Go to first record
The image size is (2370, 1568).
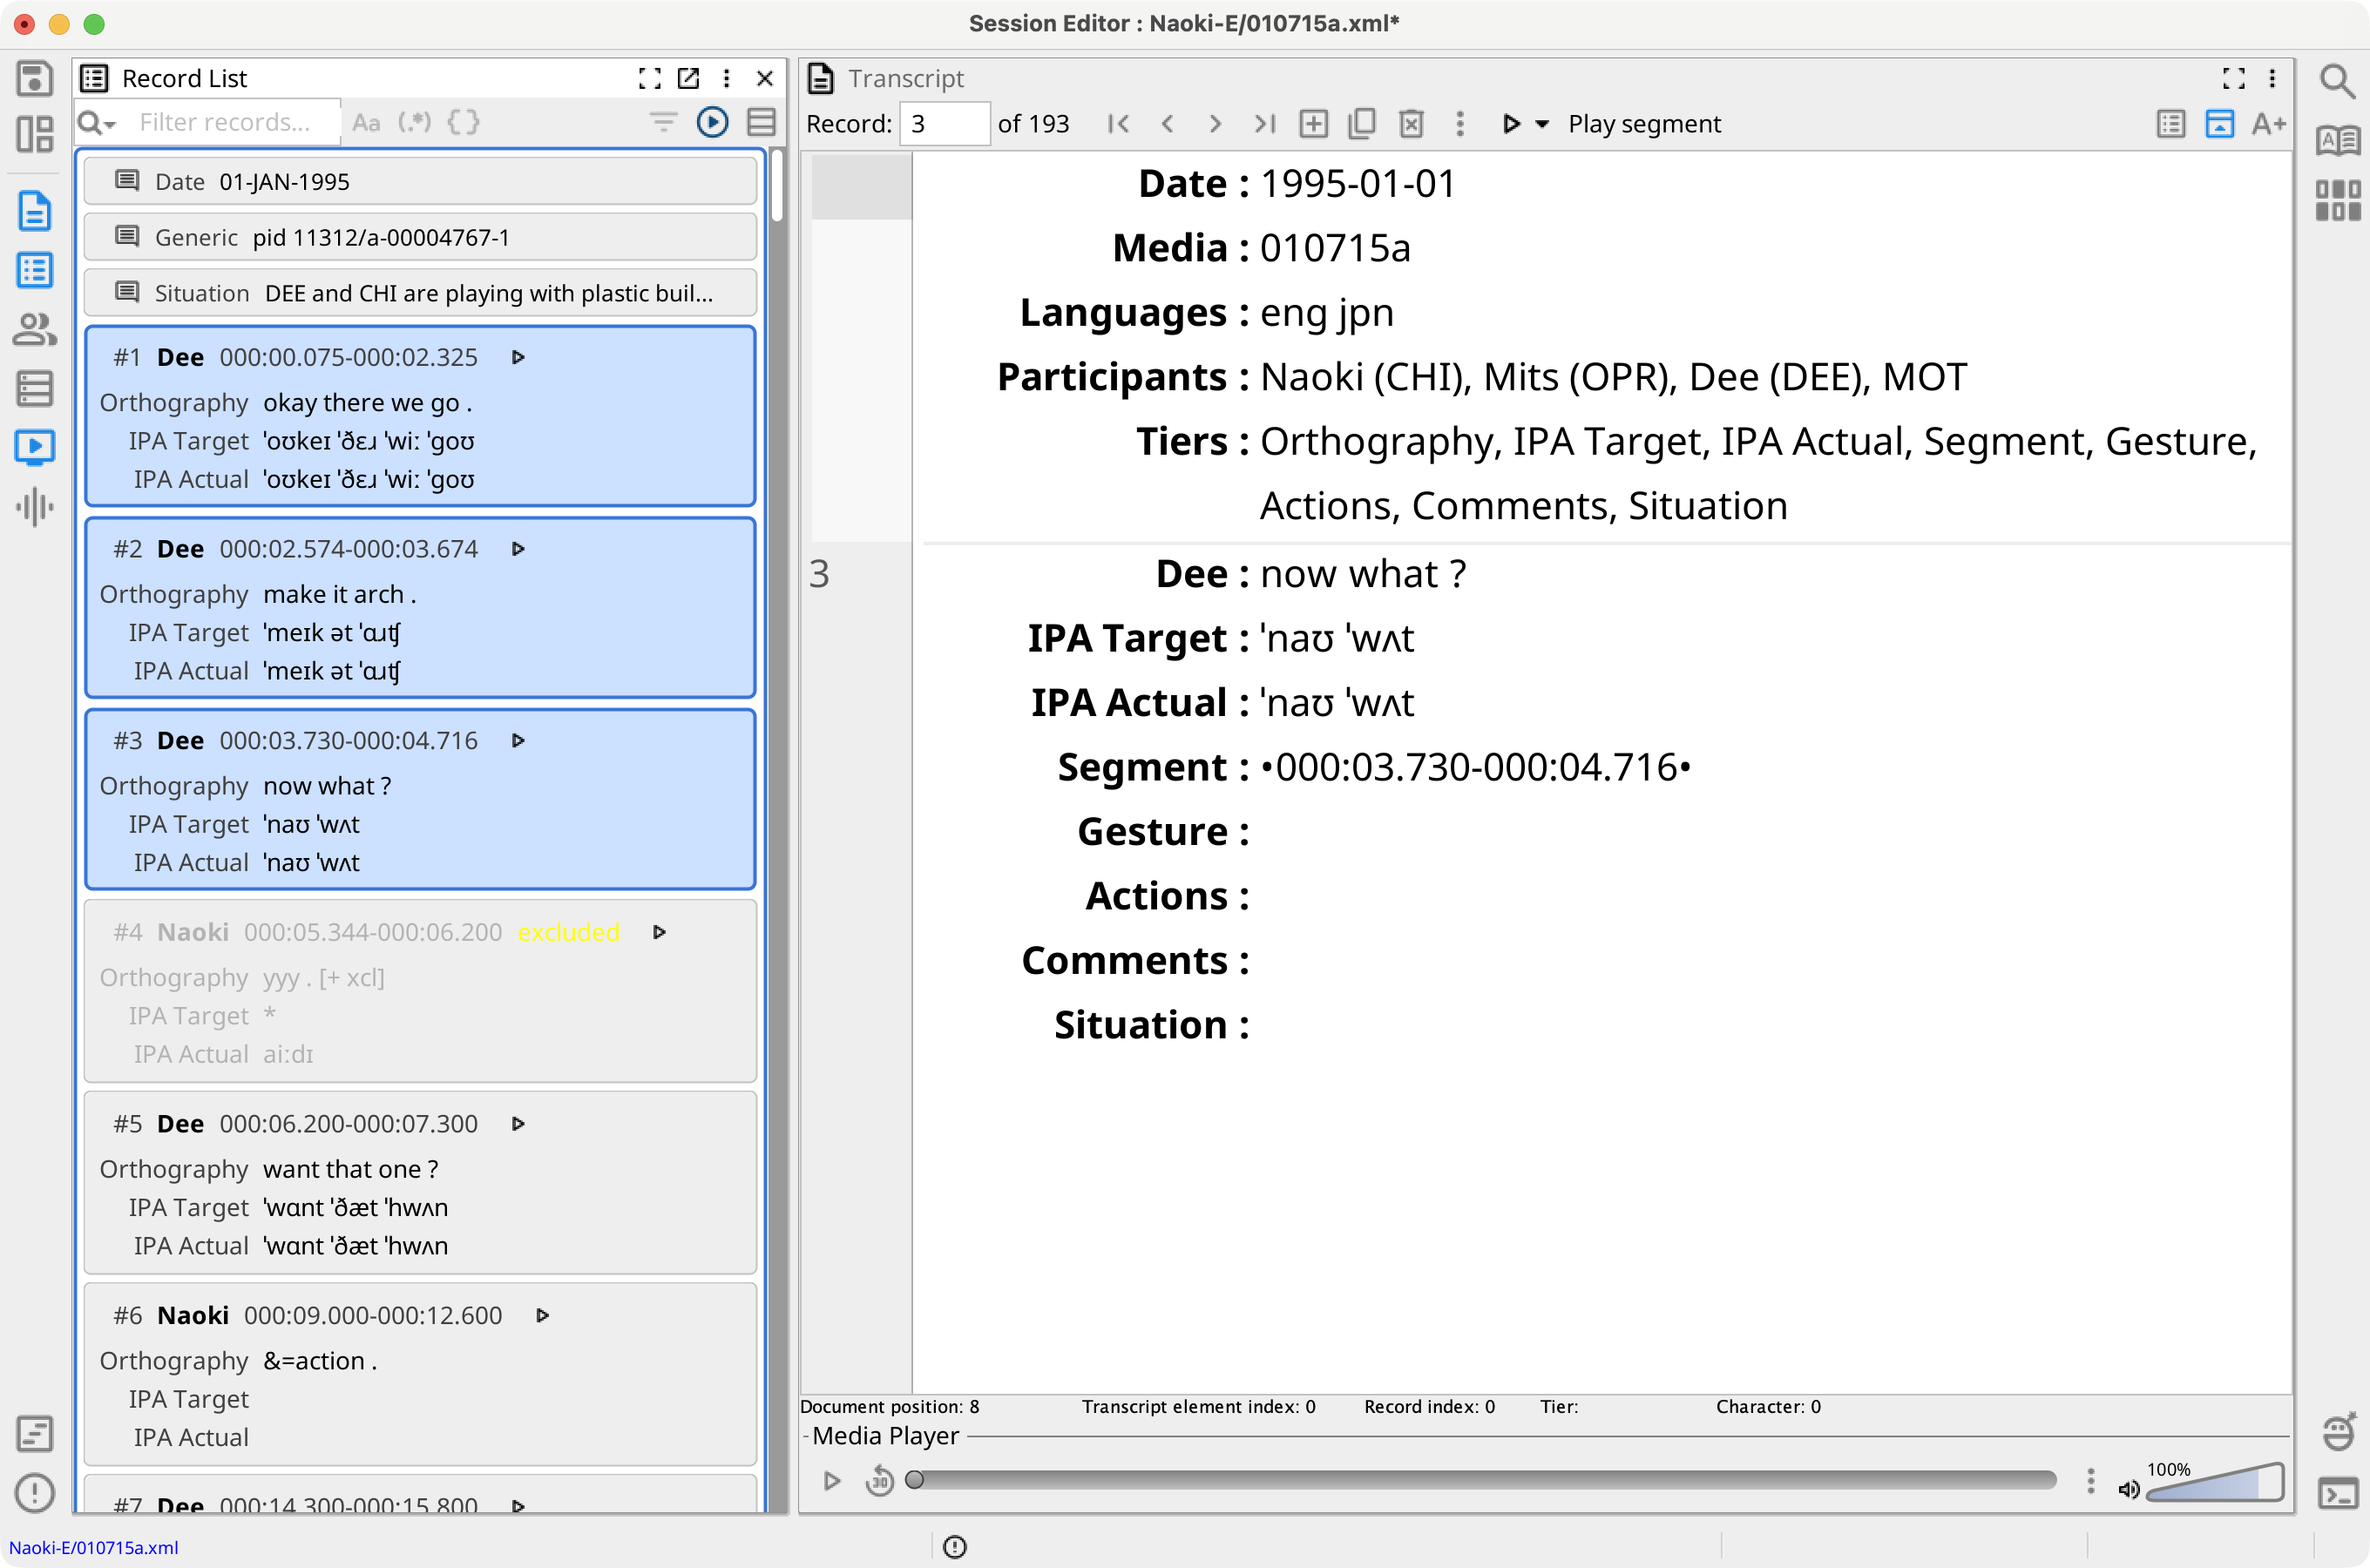1118,124
